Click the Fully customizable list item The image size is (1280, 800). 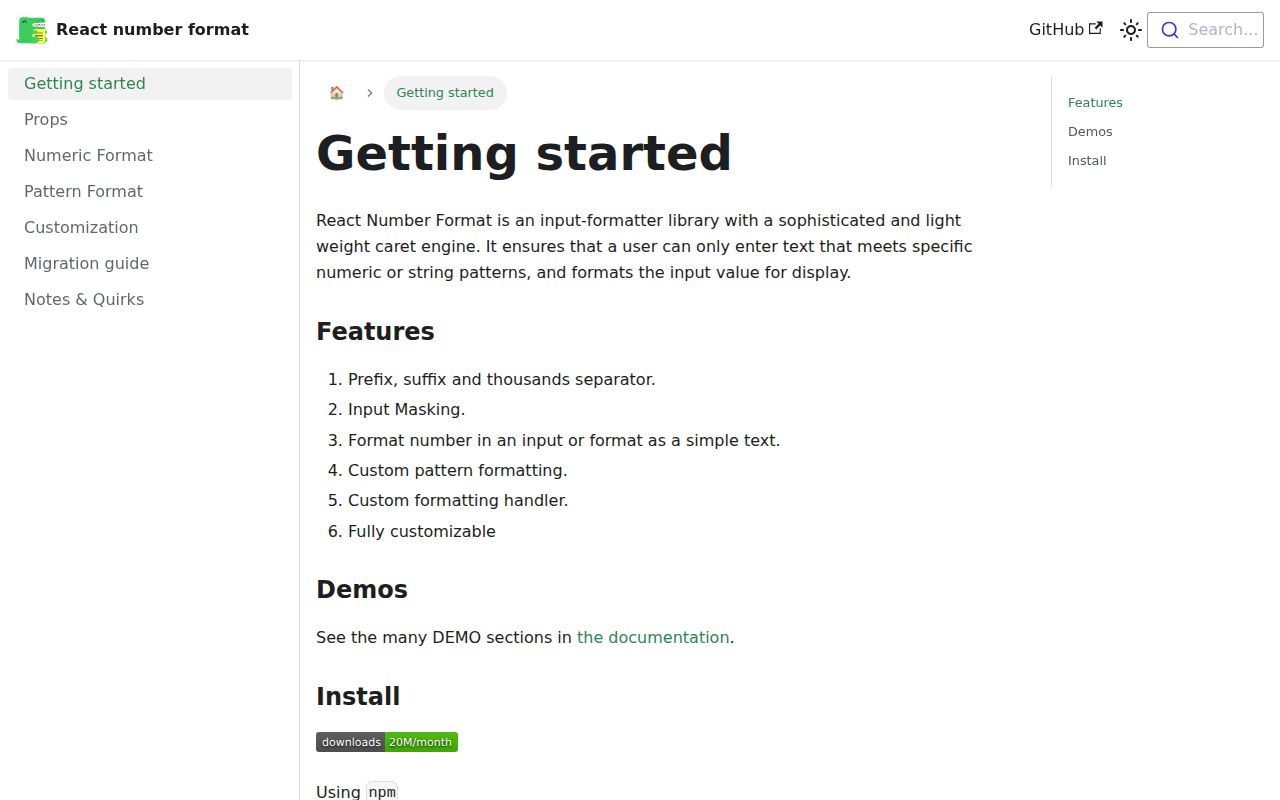[x=422, y=532]
